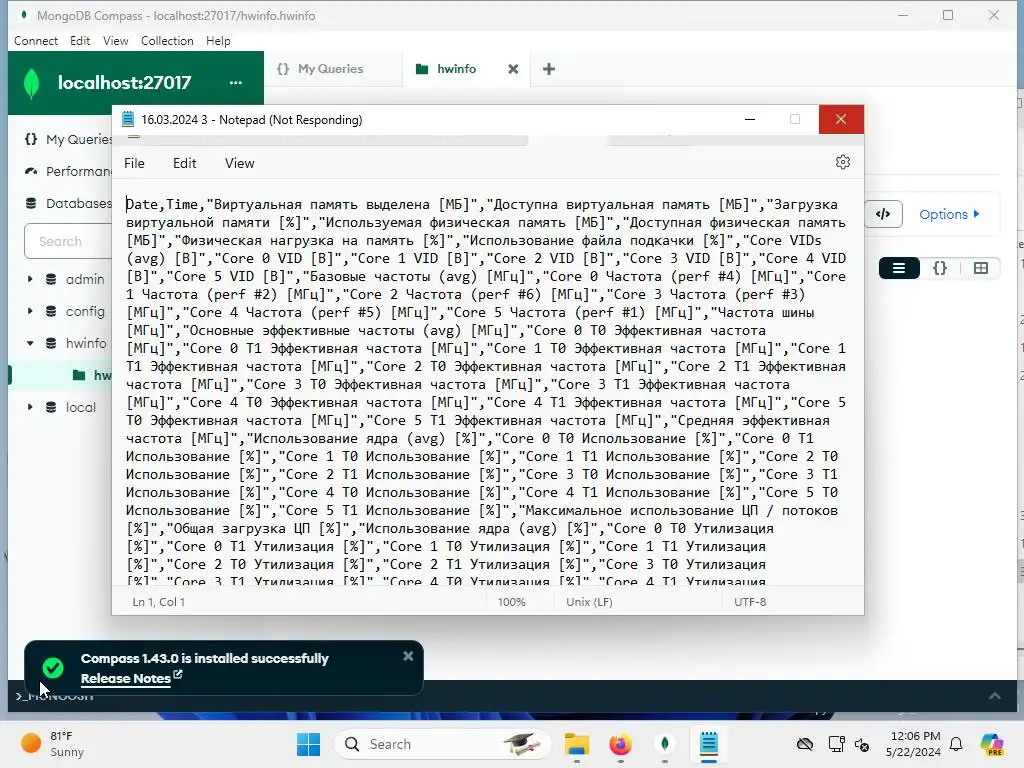Open the Windows Start menu

308,744
